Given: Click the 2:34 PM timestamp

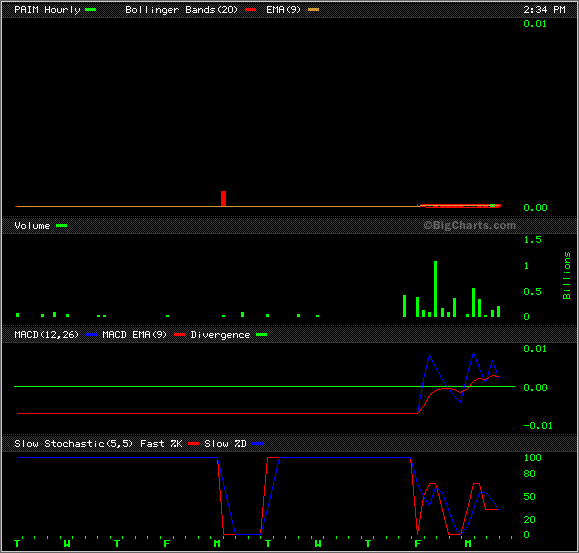Looking at the screenshot, I should click(544, 10).
